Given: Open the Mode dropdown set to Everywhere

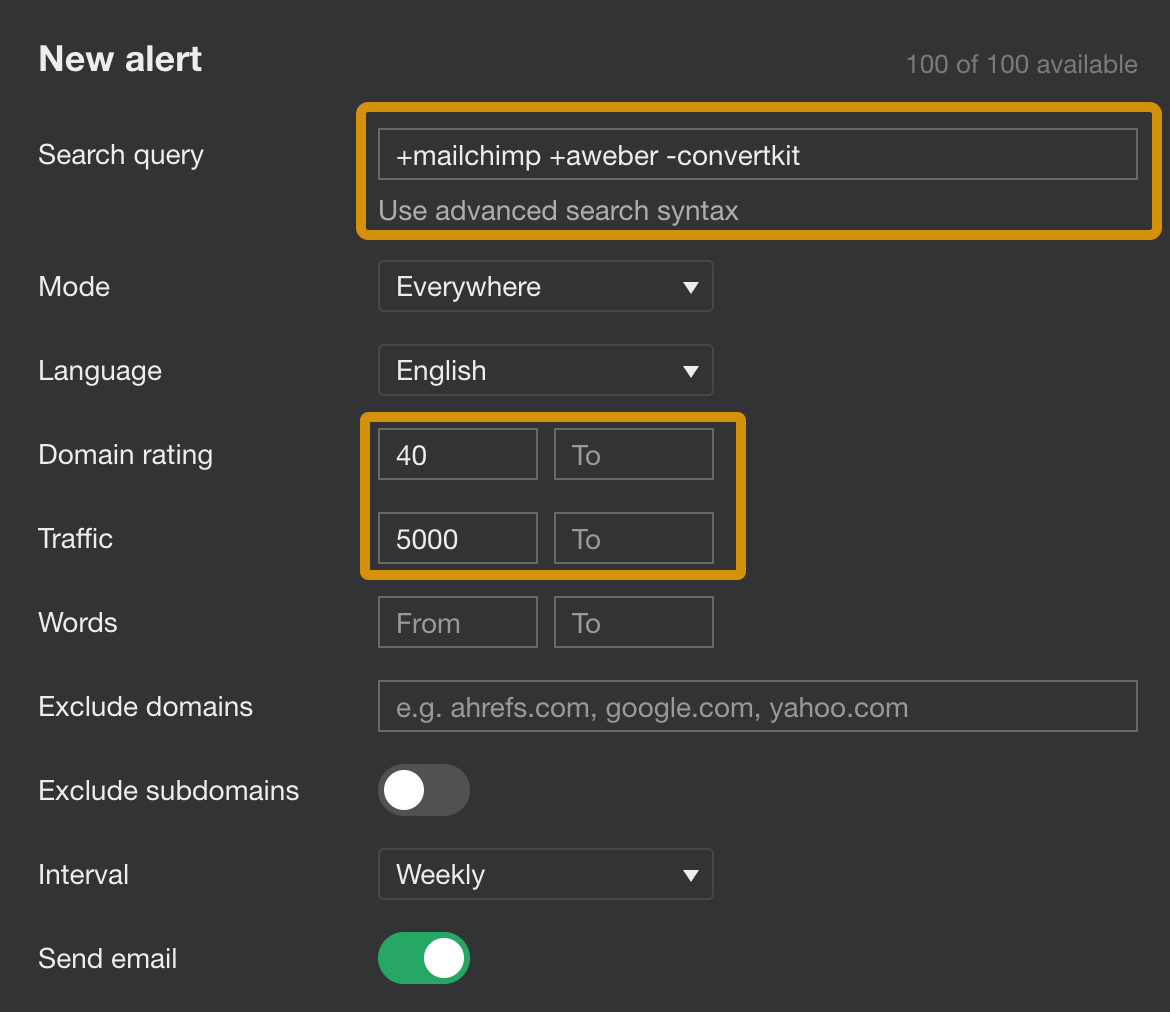Looking at the screenshot, I should pos(545,287).
